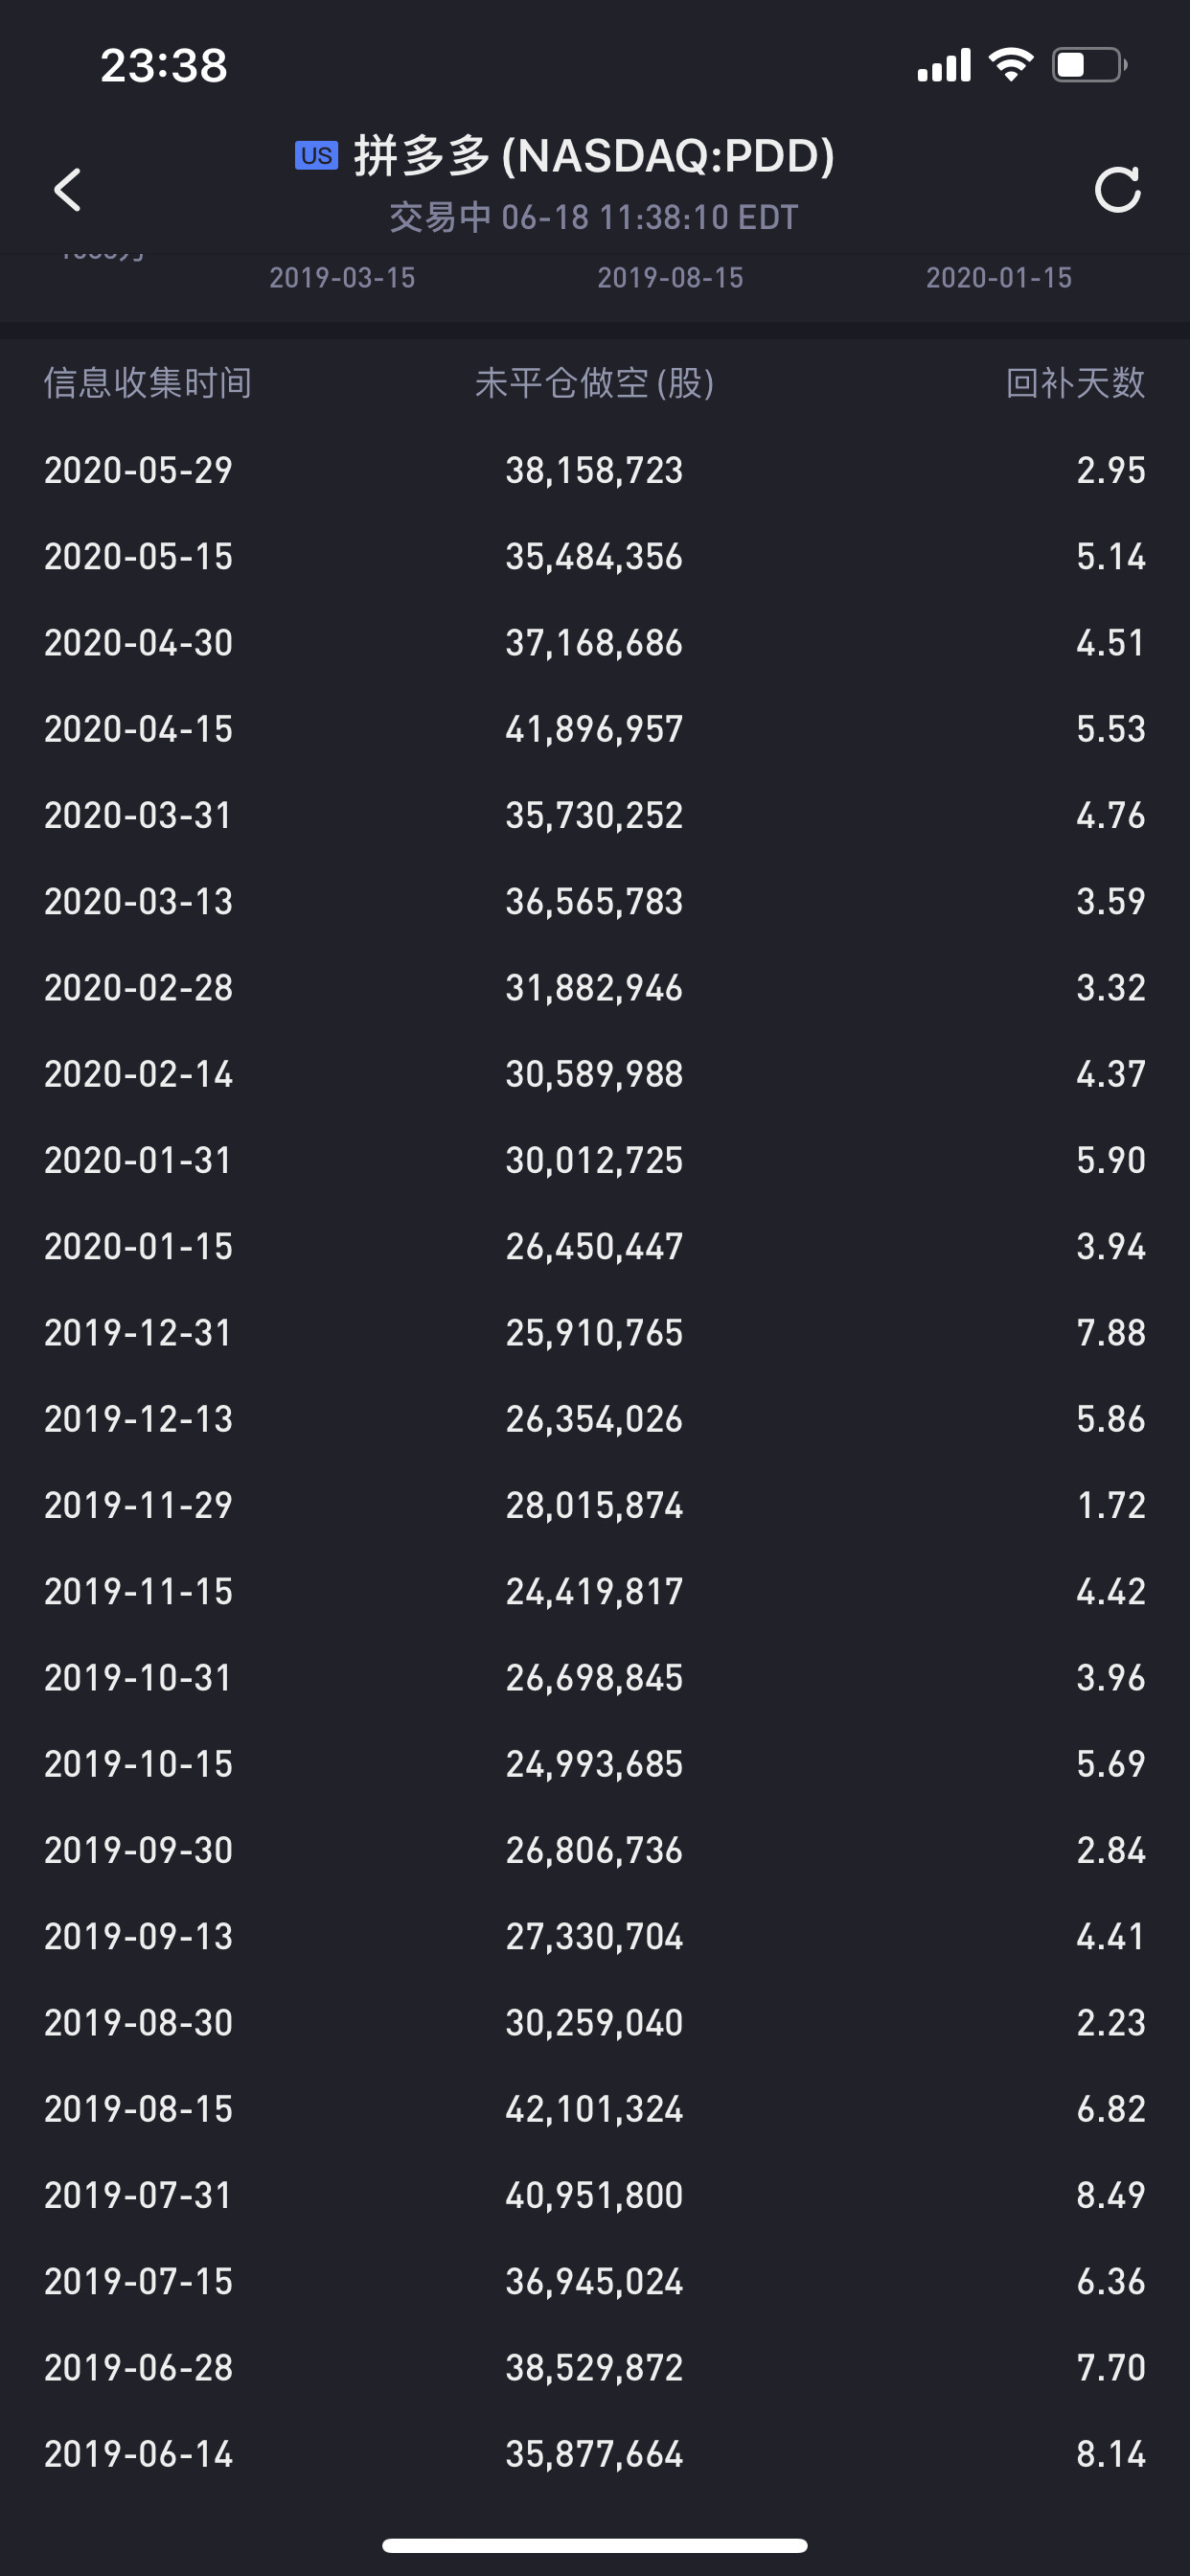The height and width of the screenshot is (2576, 1190).
Task: Tap the Wi-Fi status icon
Action: pos(1010,66)
